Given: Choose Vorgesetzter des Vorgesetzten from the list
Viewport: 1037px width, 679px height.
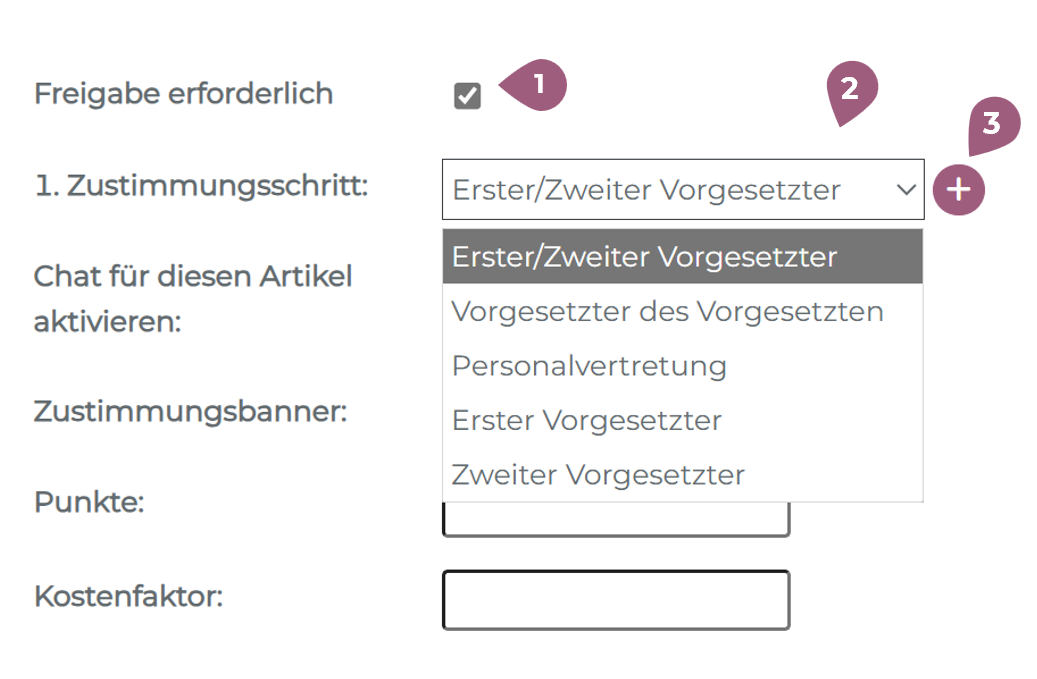Looking at the screenshot, I should point(667,312).
